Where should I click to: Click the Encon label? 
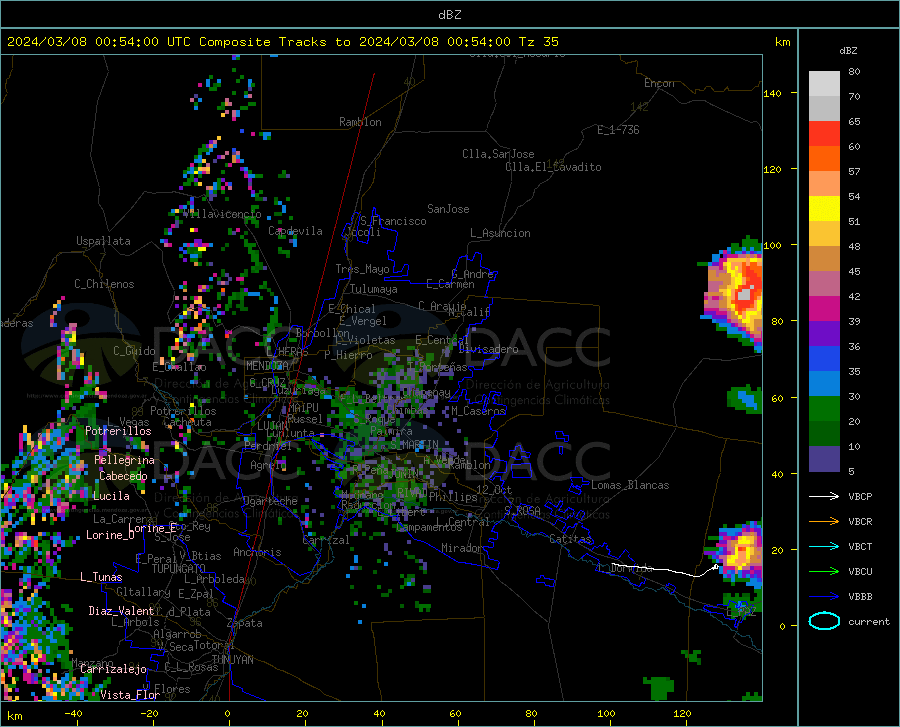click(x=659, y=83)
